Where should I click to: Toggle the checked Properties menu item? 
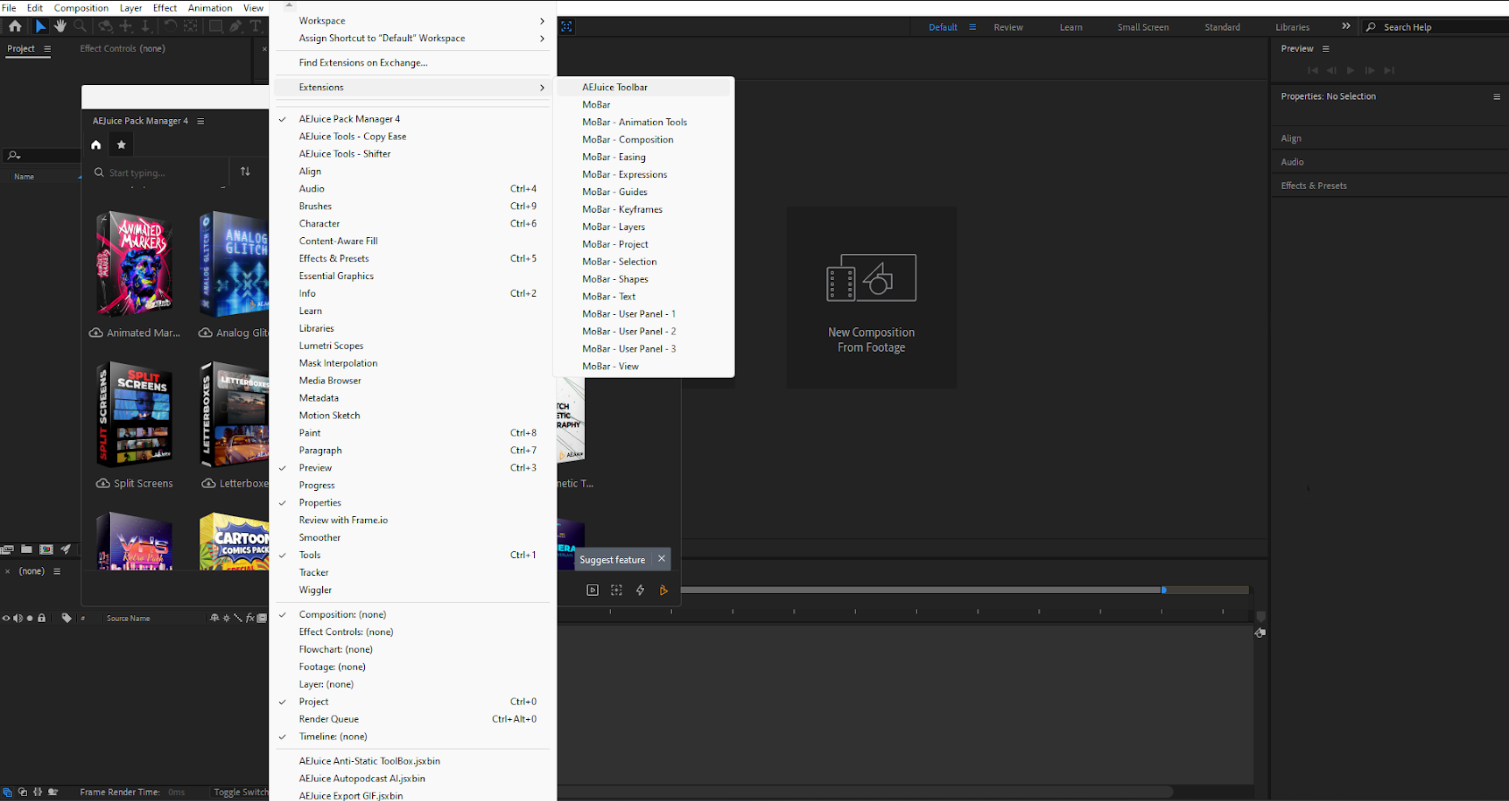pos(414,503)
